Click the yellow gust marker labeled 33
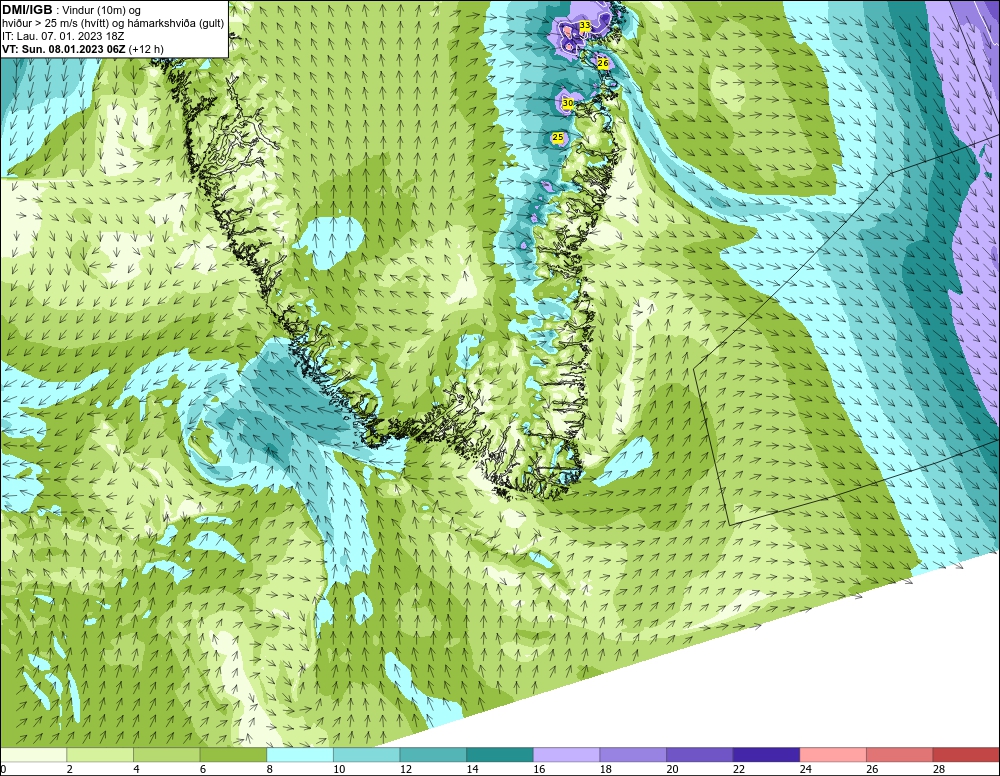Screen dimensions: 1000x776 [584, 25]
